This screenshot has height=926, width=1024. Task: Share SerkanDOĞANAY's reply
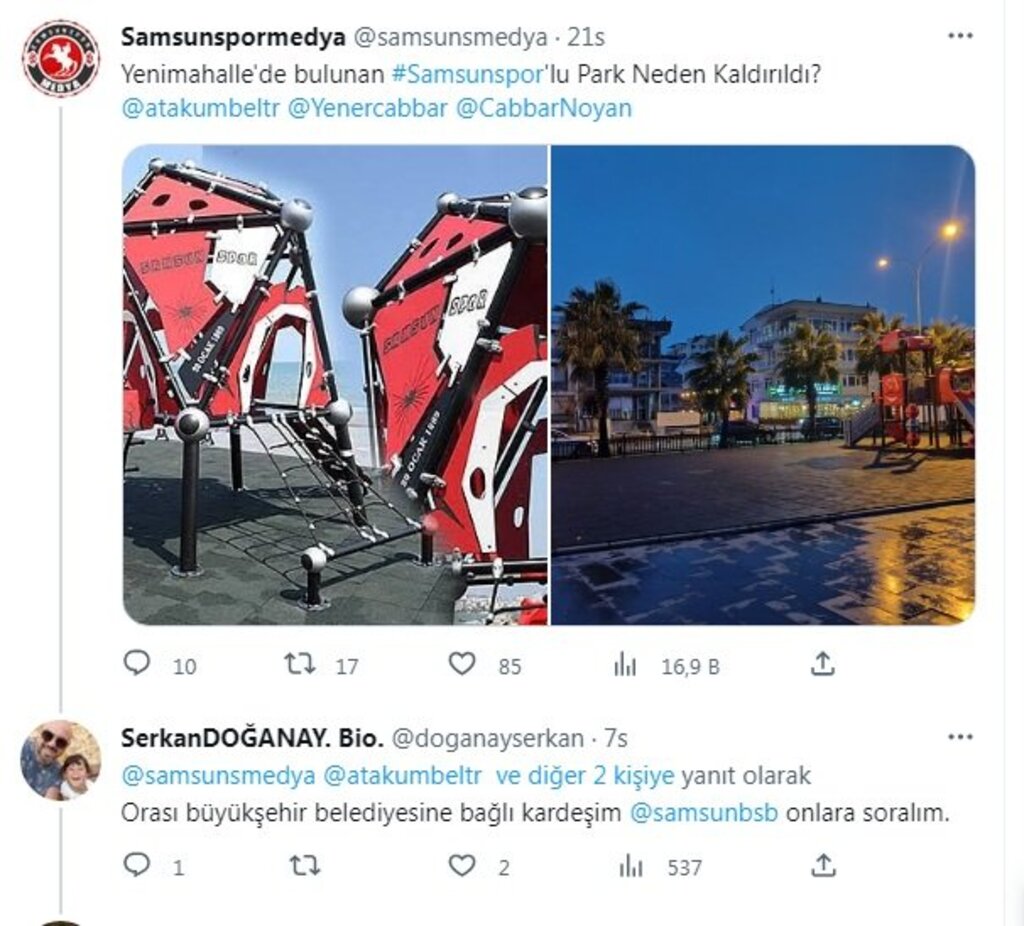(x=823, y=865)
